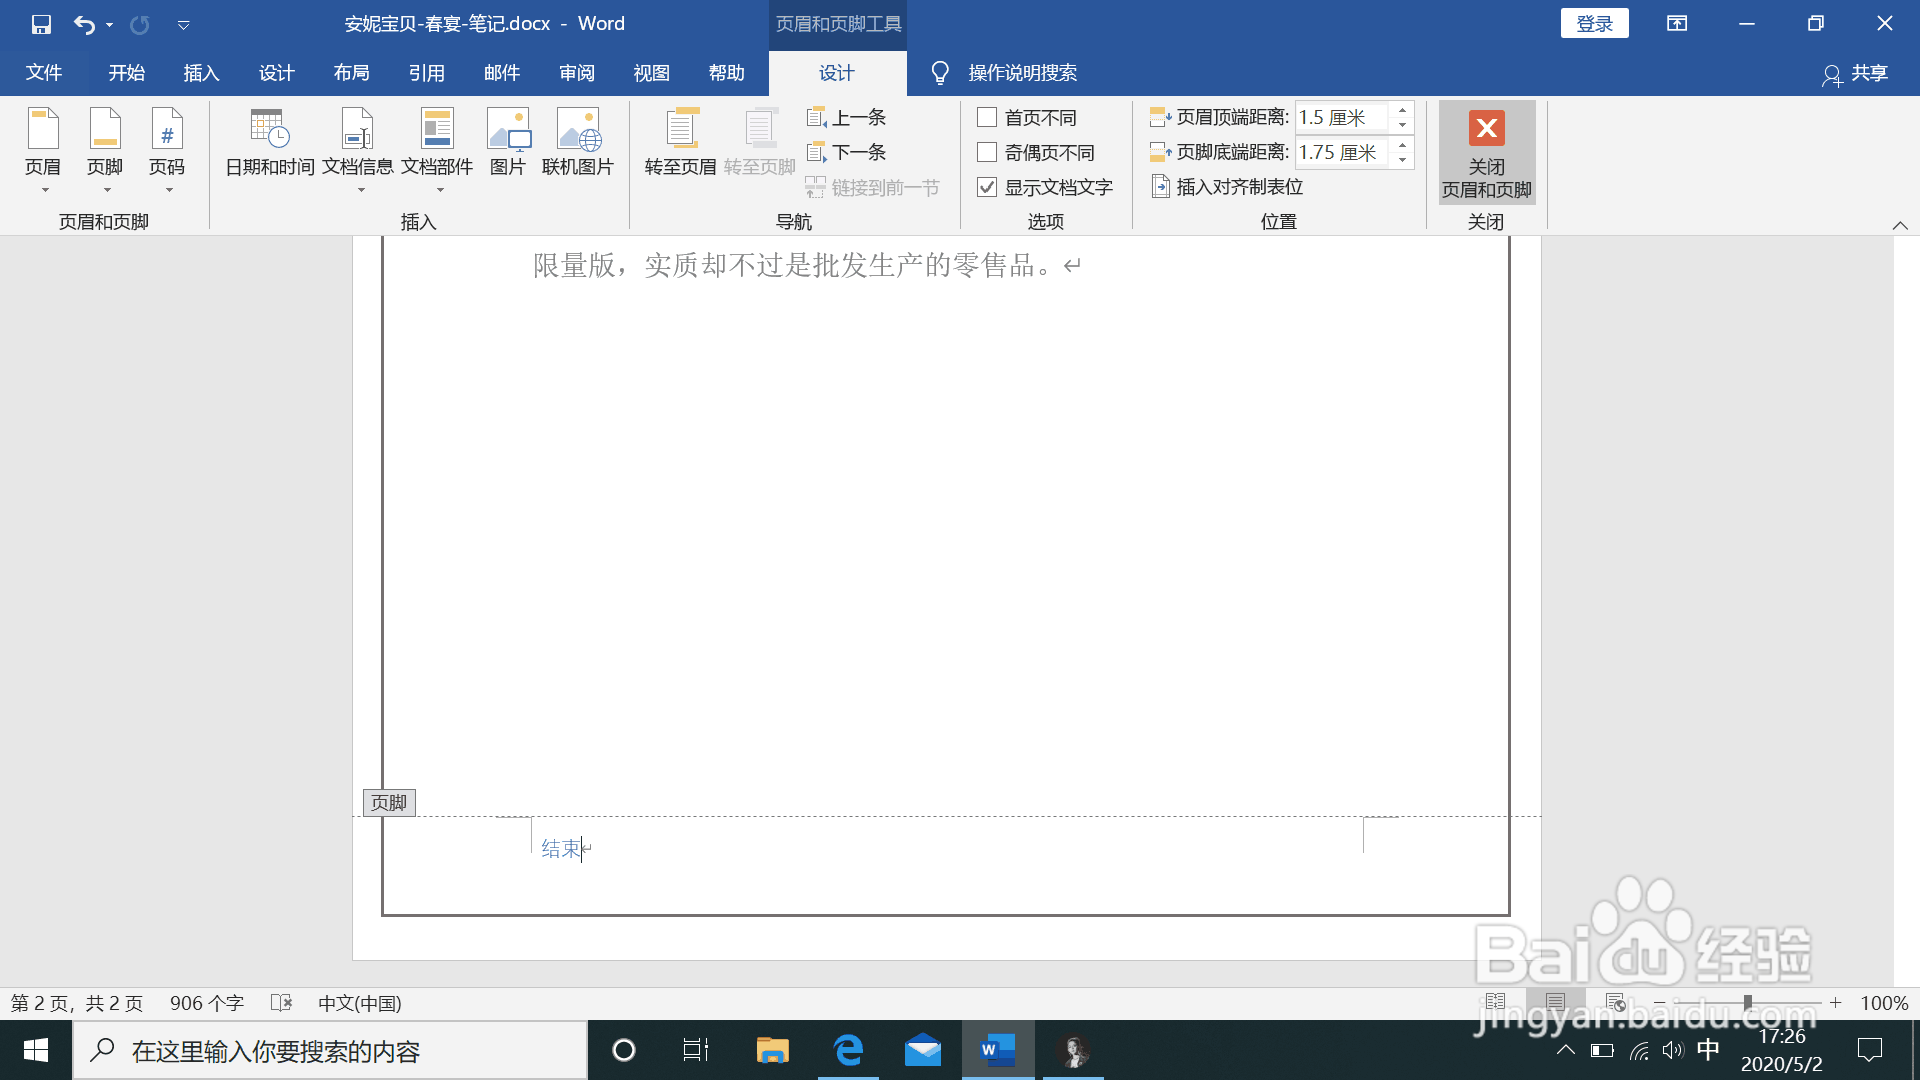Switch to the 插入 ribbon tab
Viewport: 1920px width, 1080px height.
coord(201,72)
